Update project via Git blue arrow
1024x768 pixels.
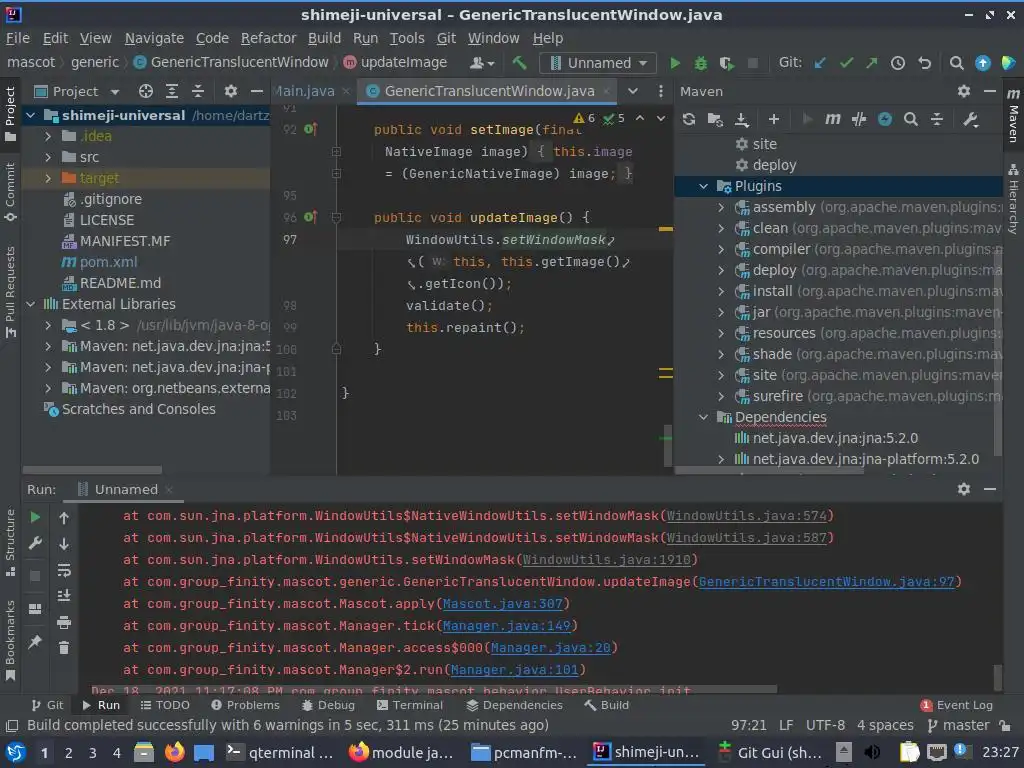(x=820, y=63)
